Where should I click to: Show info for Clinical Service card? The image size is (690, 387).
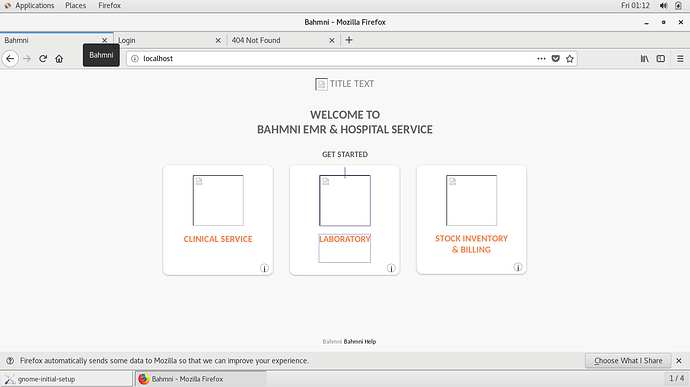[264, 268]
